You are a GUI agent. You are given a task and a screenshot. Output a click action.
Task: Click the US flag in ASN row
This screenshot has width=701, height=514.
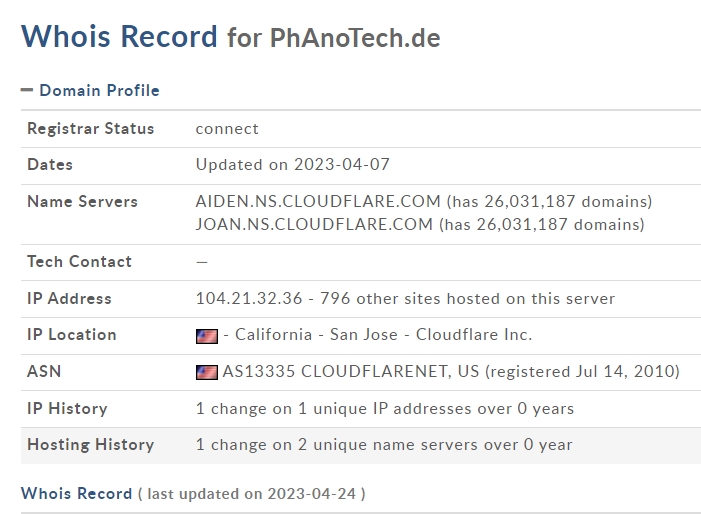coord(207,372)
